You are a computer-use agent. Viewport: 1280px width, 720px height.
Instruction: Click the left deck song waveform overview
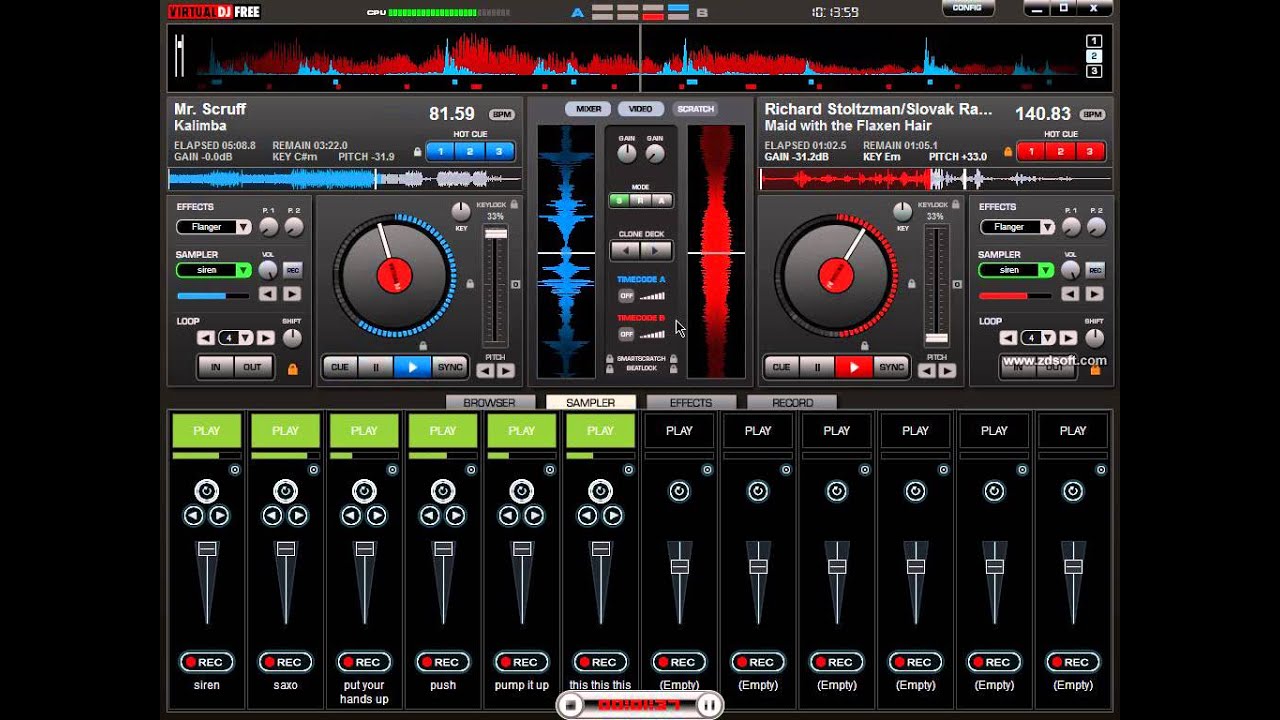(x=345, y=180)
